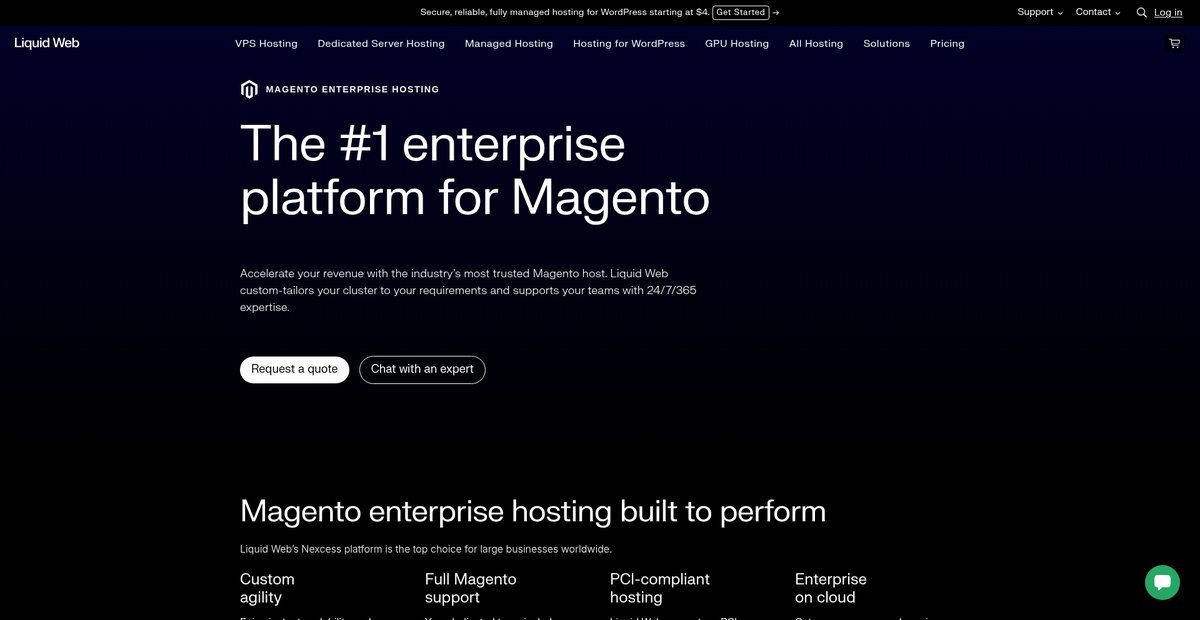This screenshot has height=620, width=1200.
Task: Click Request a quote button
Action: (295, 369)
